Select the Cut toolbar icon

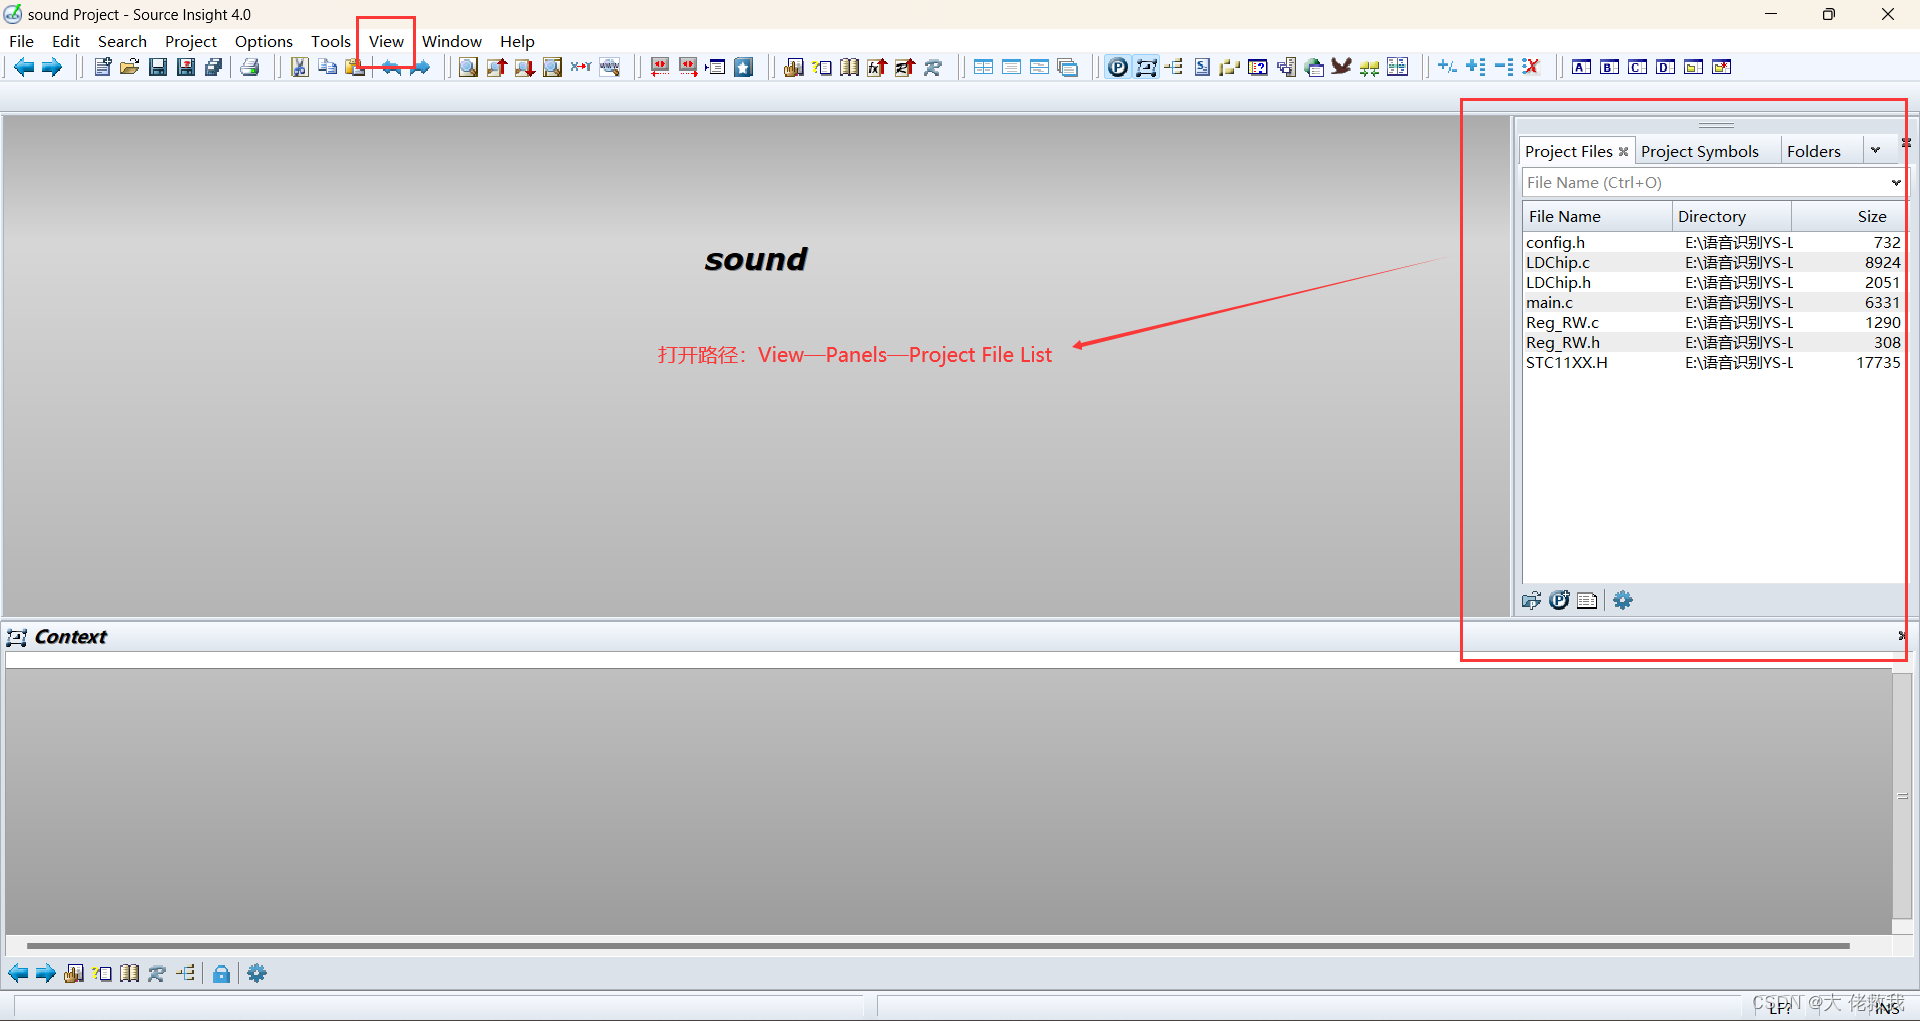tap(299, 66)
